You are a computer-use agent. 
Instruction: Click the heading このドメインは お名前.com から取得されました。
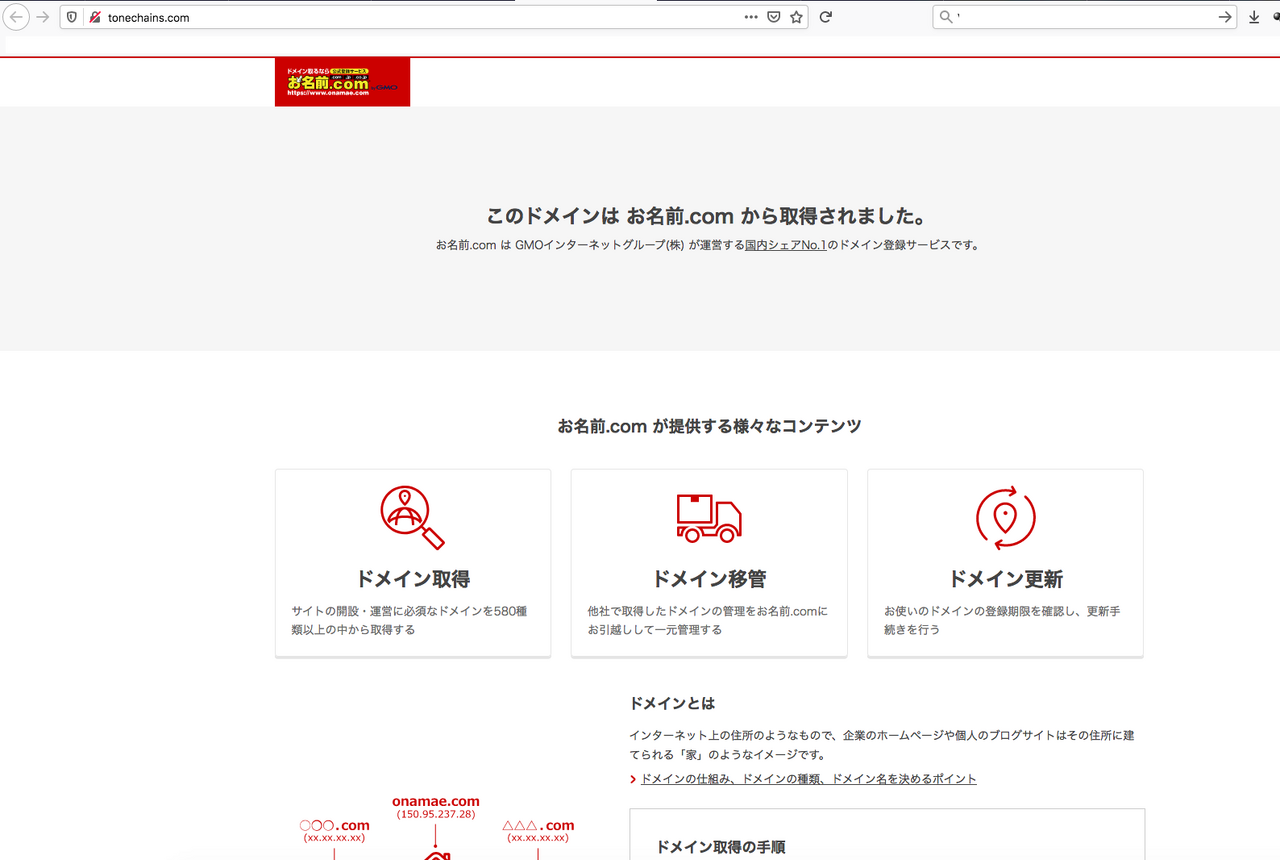tap(709, 216)
